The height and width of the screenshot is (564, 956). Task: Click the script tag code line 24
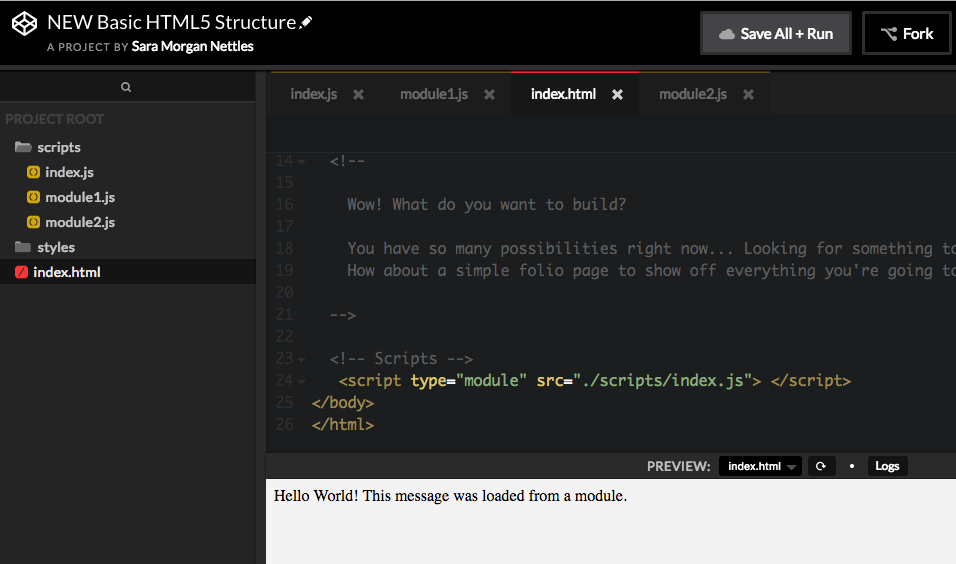coord(594,380)
